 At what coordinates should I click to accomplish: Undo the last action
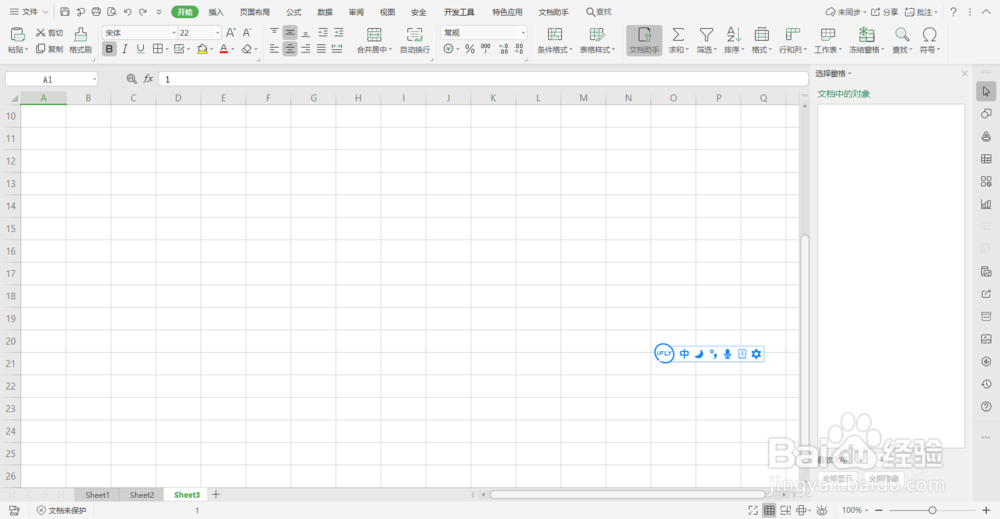pyautogui.click(x=128, y=11)
